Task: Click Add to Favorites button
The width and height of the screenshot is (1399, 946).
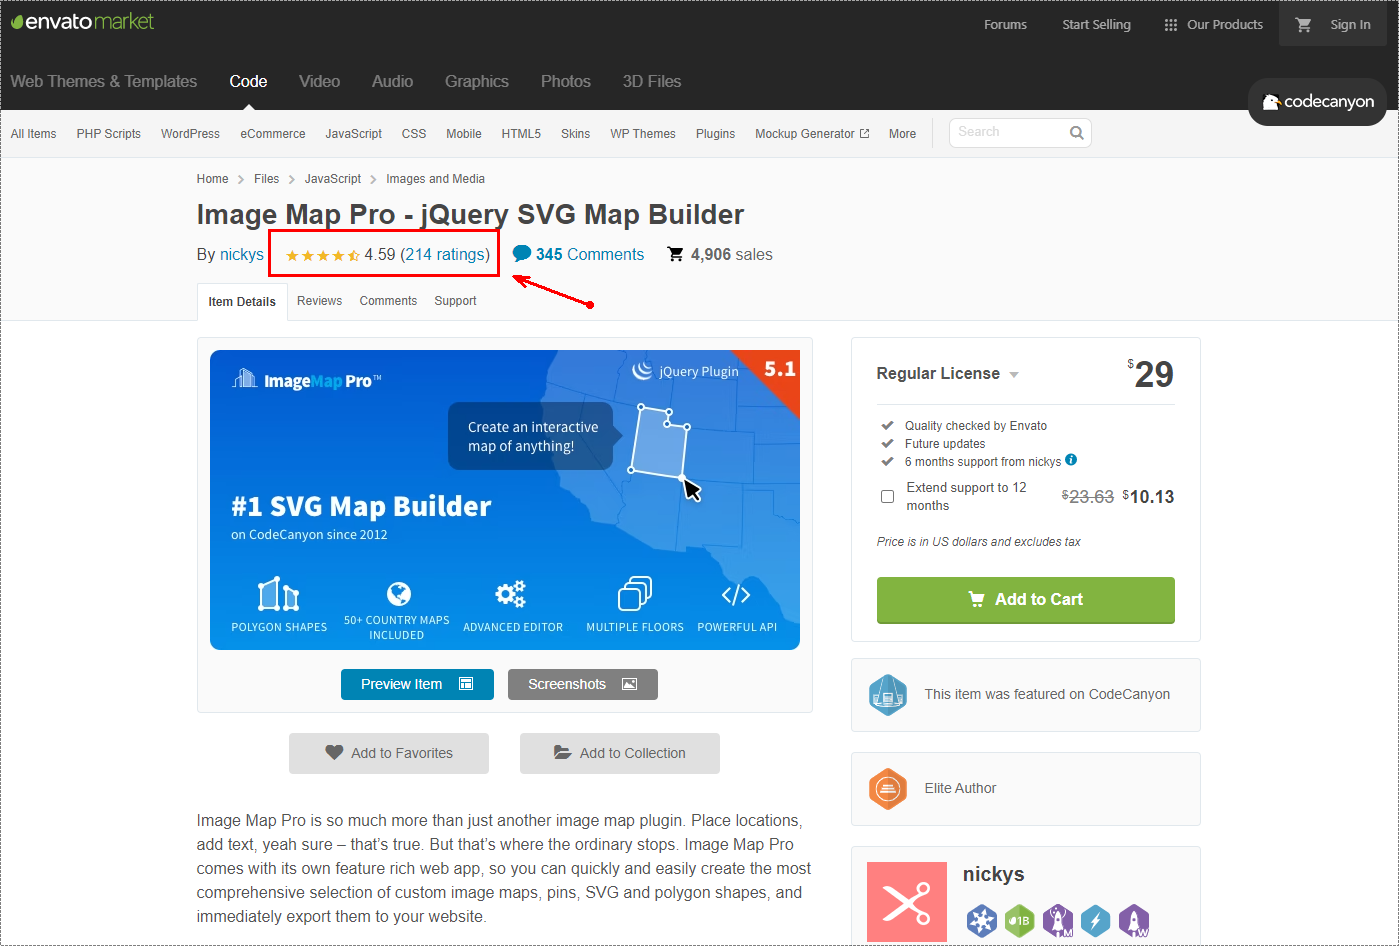Action: (x=389, y=753)
